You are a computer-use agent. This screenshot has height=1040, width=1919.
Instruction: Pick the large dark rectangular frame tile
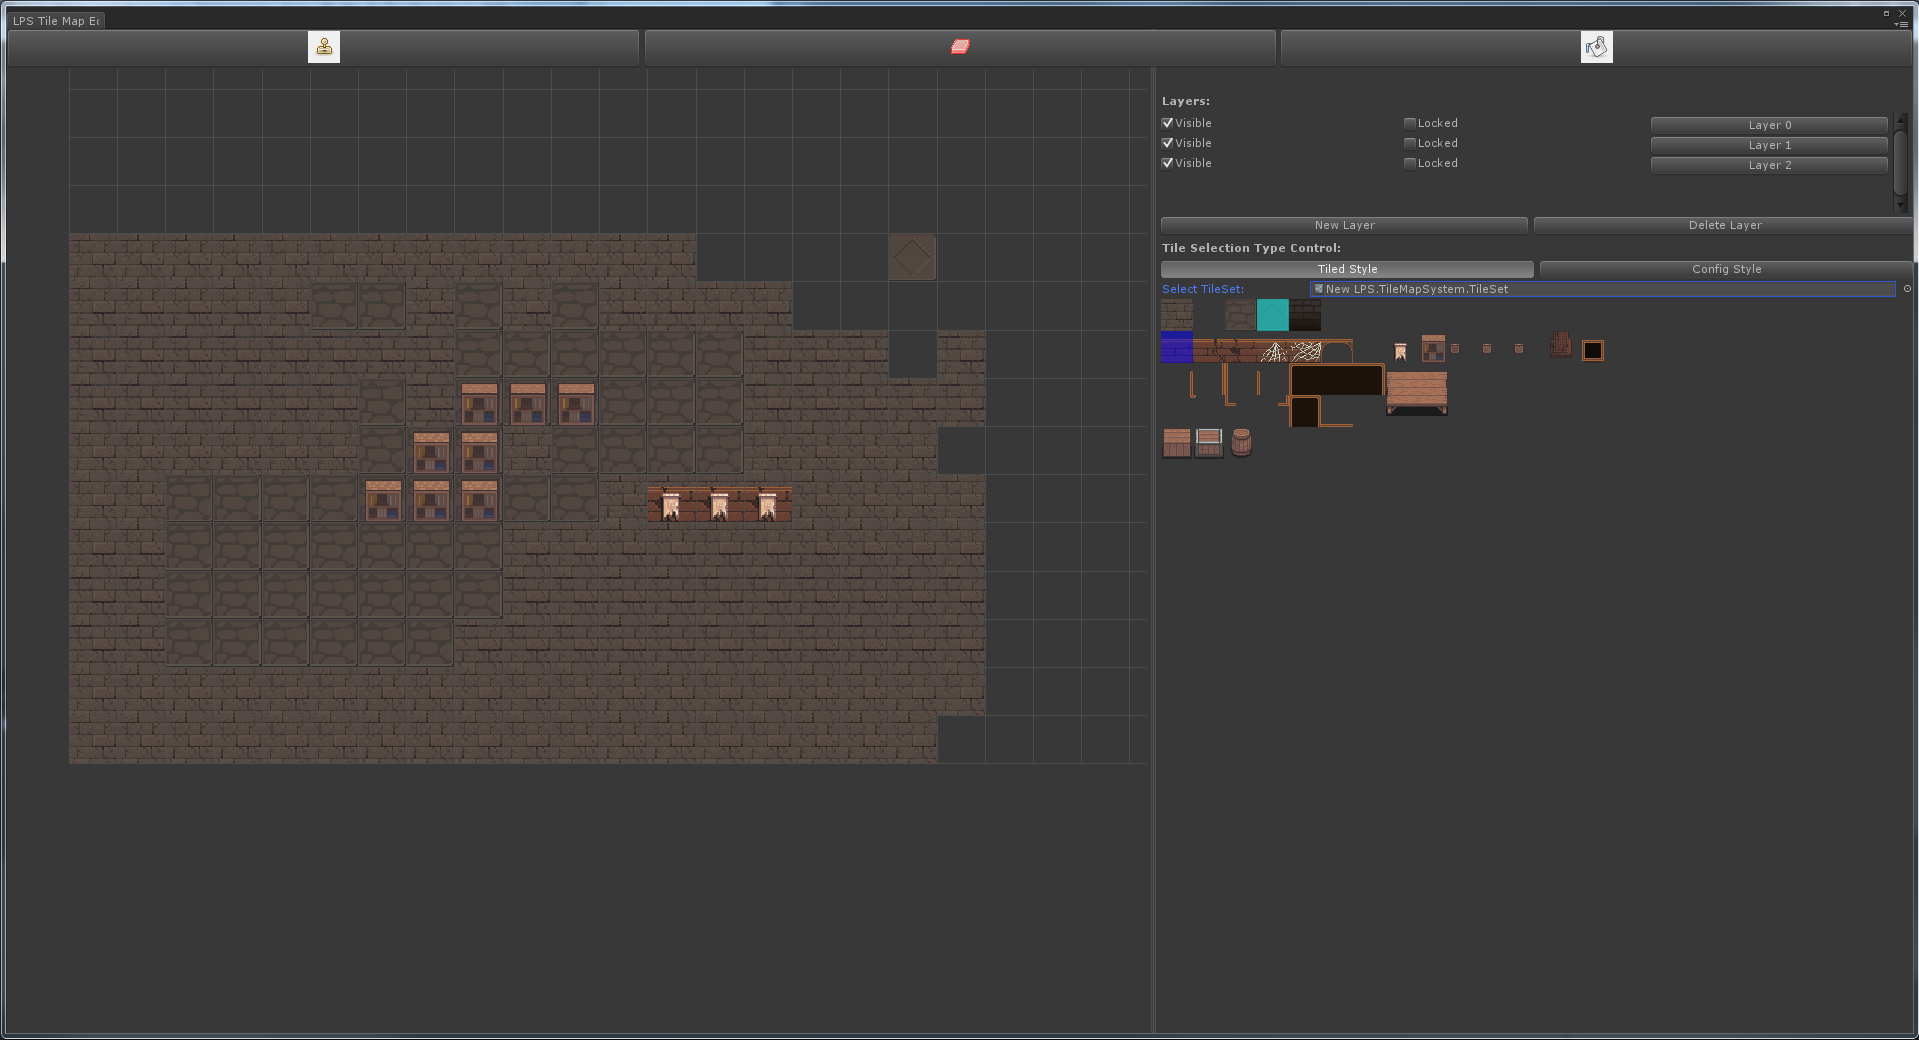1337,380
